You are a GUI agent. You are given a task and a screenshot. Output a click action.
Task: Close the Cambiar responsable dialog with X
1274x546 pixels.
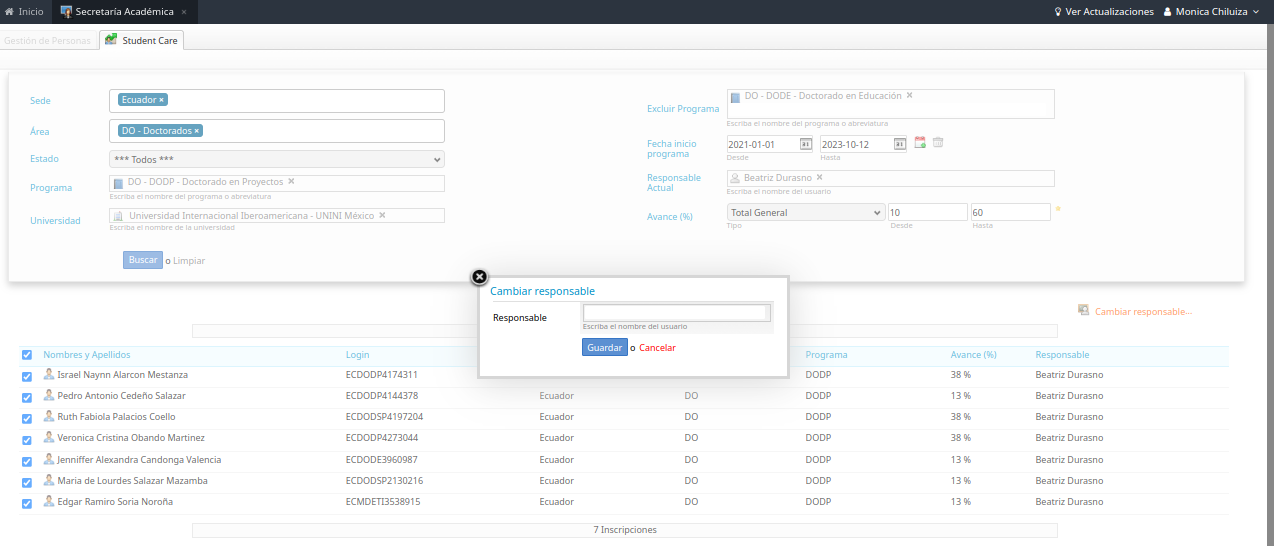[479, 277]
